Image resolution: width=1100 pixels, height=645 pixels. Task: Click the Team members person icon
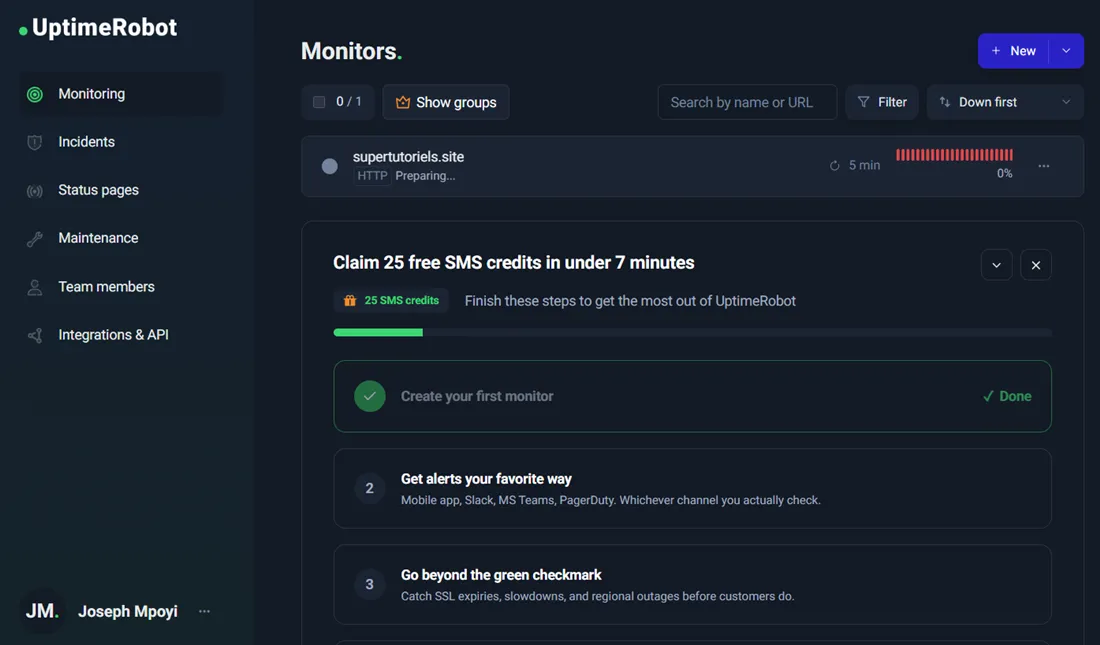coord(34,287)
